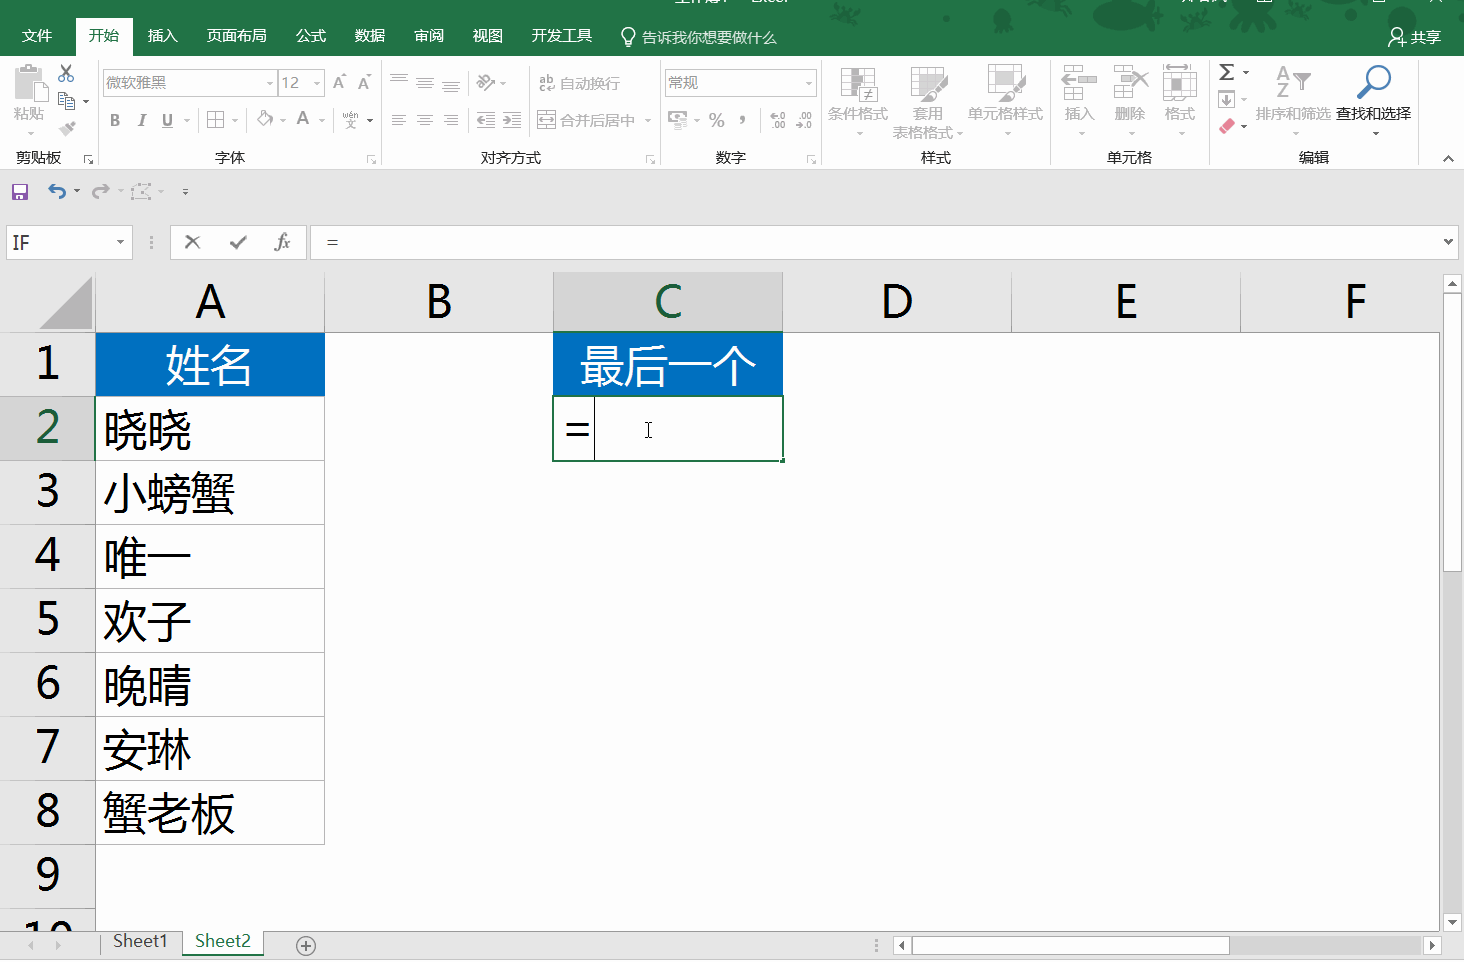Image resolution: width=1464 pixels, height=962 pixels.
Task: Click the Save icon in quick access toolbar
Action: (20, 191)
